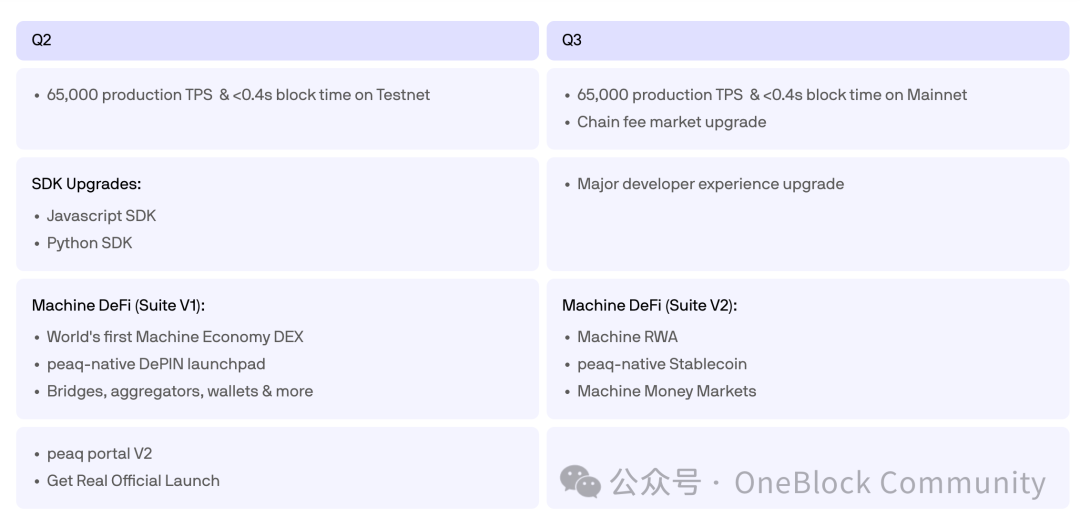Select Bridges, aggregators, wallets & more
The image size is (1080, 526).
tap(180, 392)
